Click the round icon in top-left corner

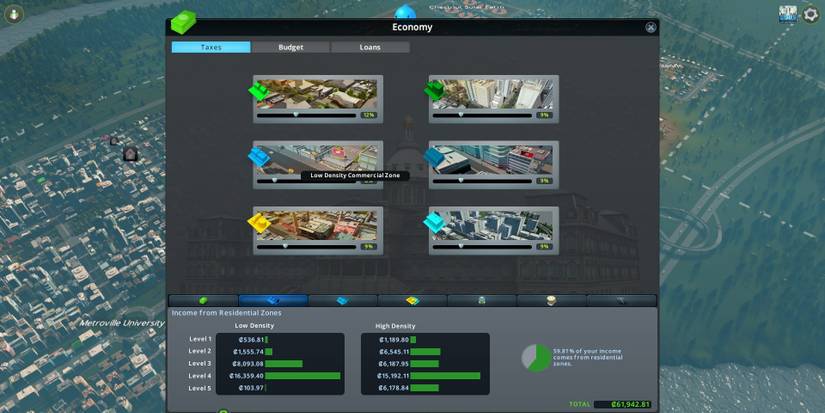14,14
